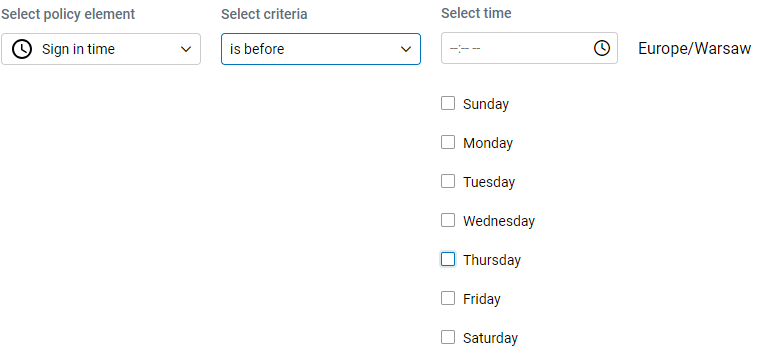Click chevron arrow of Sign in time dropdown
The image size is (781, 364).
coord(186,49)
